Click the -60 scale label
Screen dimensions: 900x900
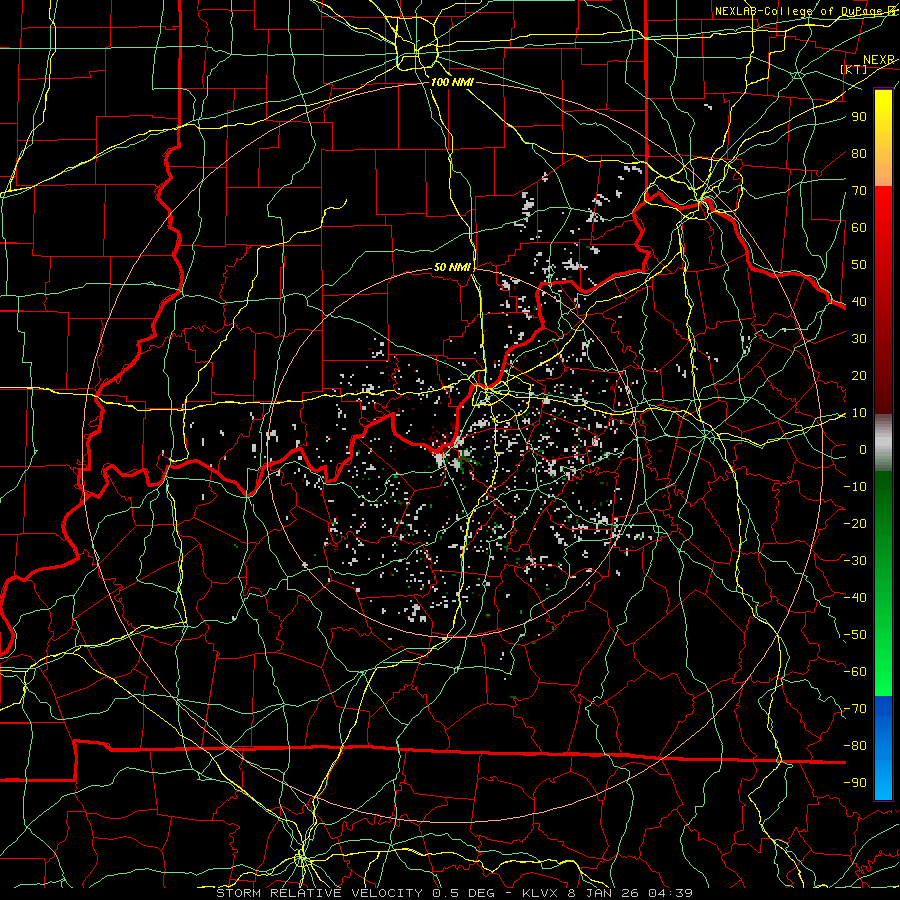pos(855,672)
